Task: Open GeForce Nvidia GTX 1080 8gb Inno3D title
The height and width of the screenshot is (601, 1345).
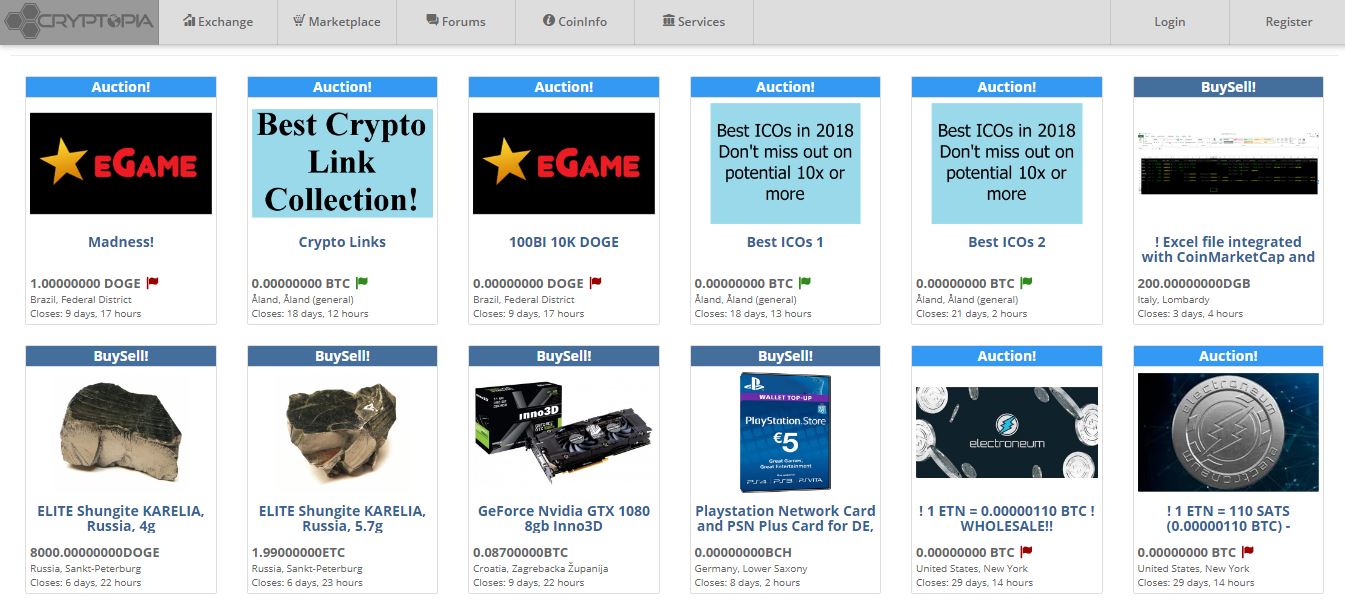Action: [564, 518]
